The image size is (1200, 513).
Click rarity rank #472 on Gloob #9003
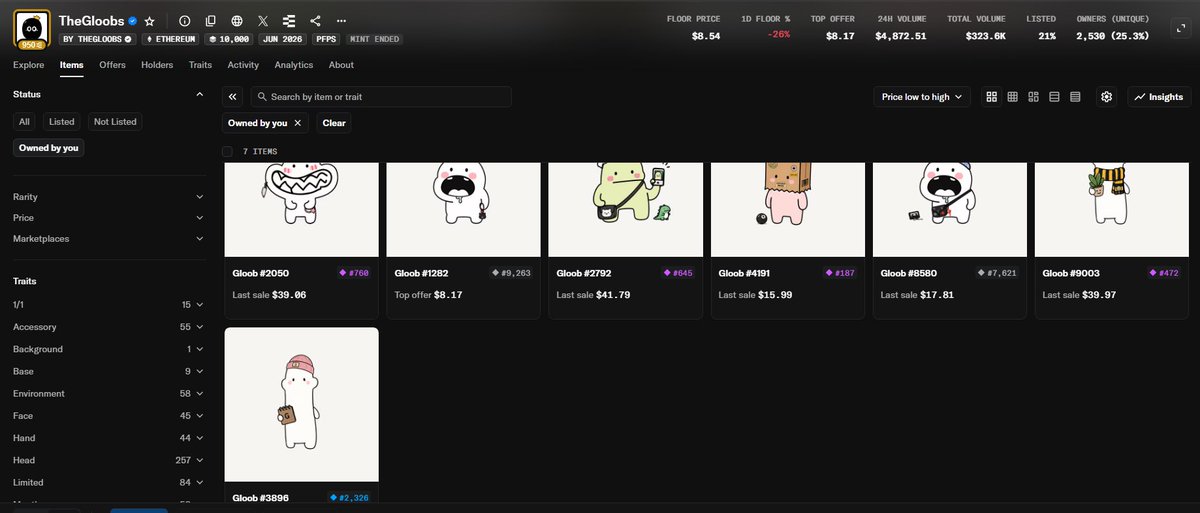click(x=1163, y=273)
